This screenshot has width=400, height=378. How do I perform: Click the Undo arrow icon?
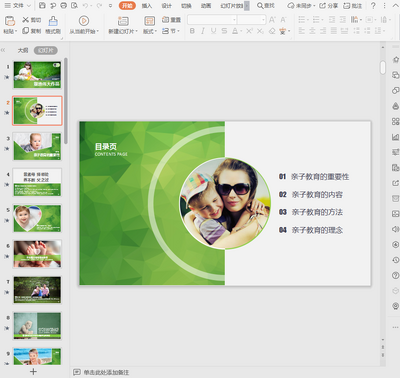85,5
